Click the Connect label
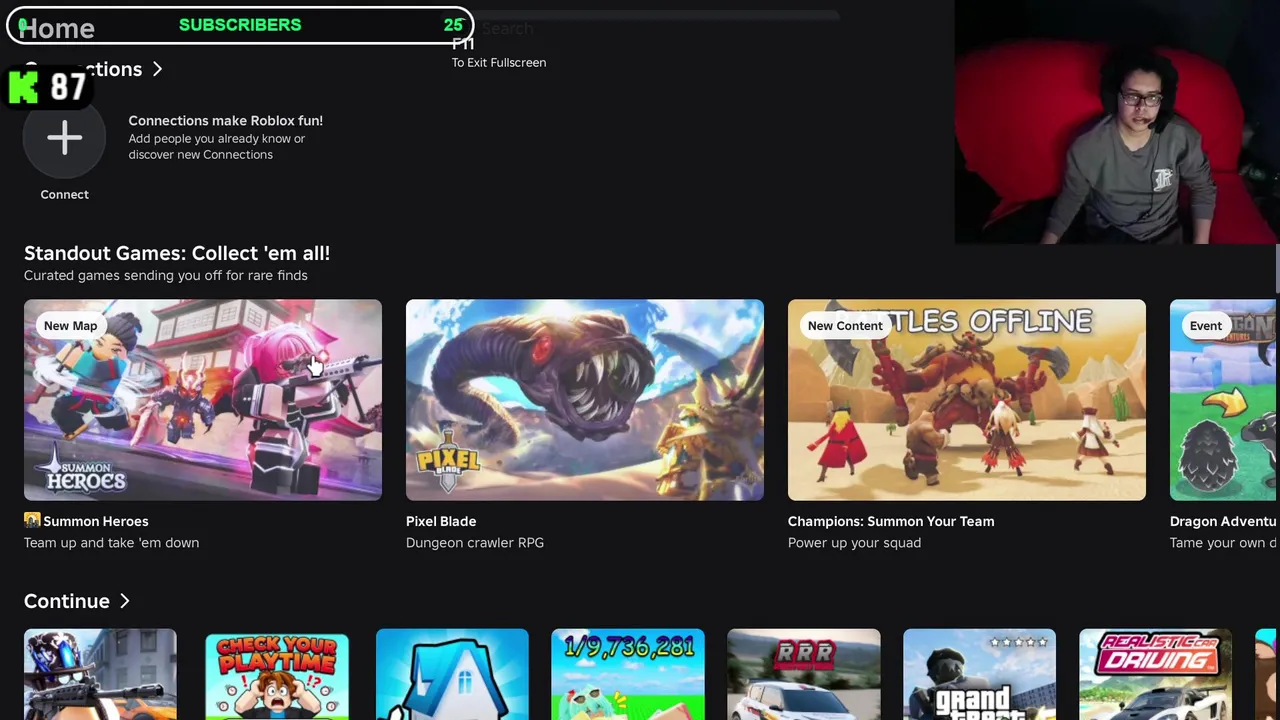The image size is (1280, 720). 64,194
